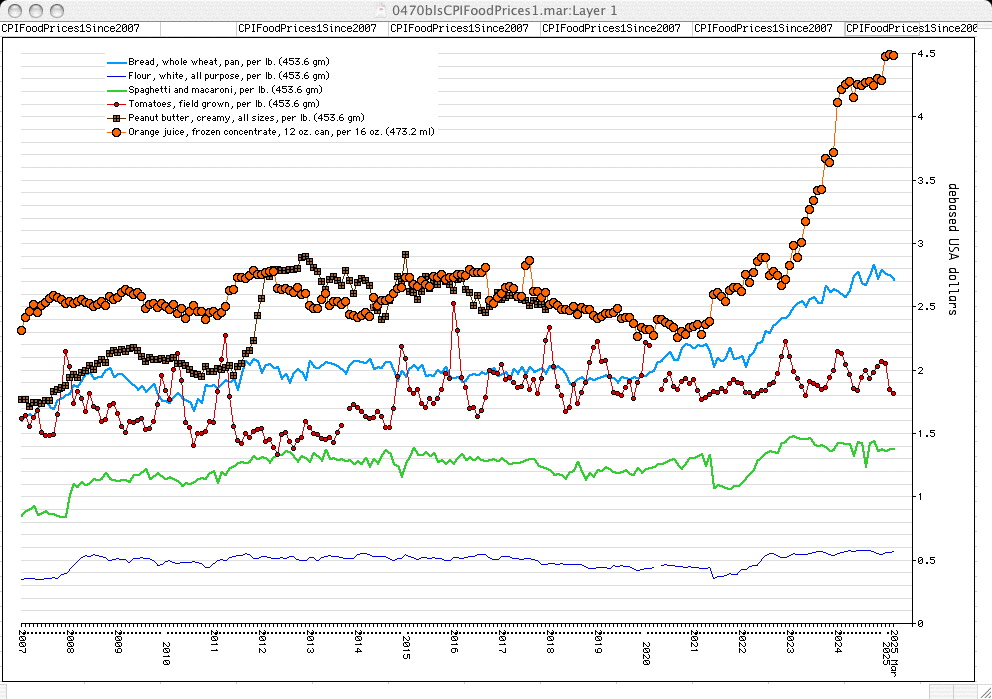
Task: Click the 2017 x-axis year label
Action: pyautogui.click(x=502, y=641)
